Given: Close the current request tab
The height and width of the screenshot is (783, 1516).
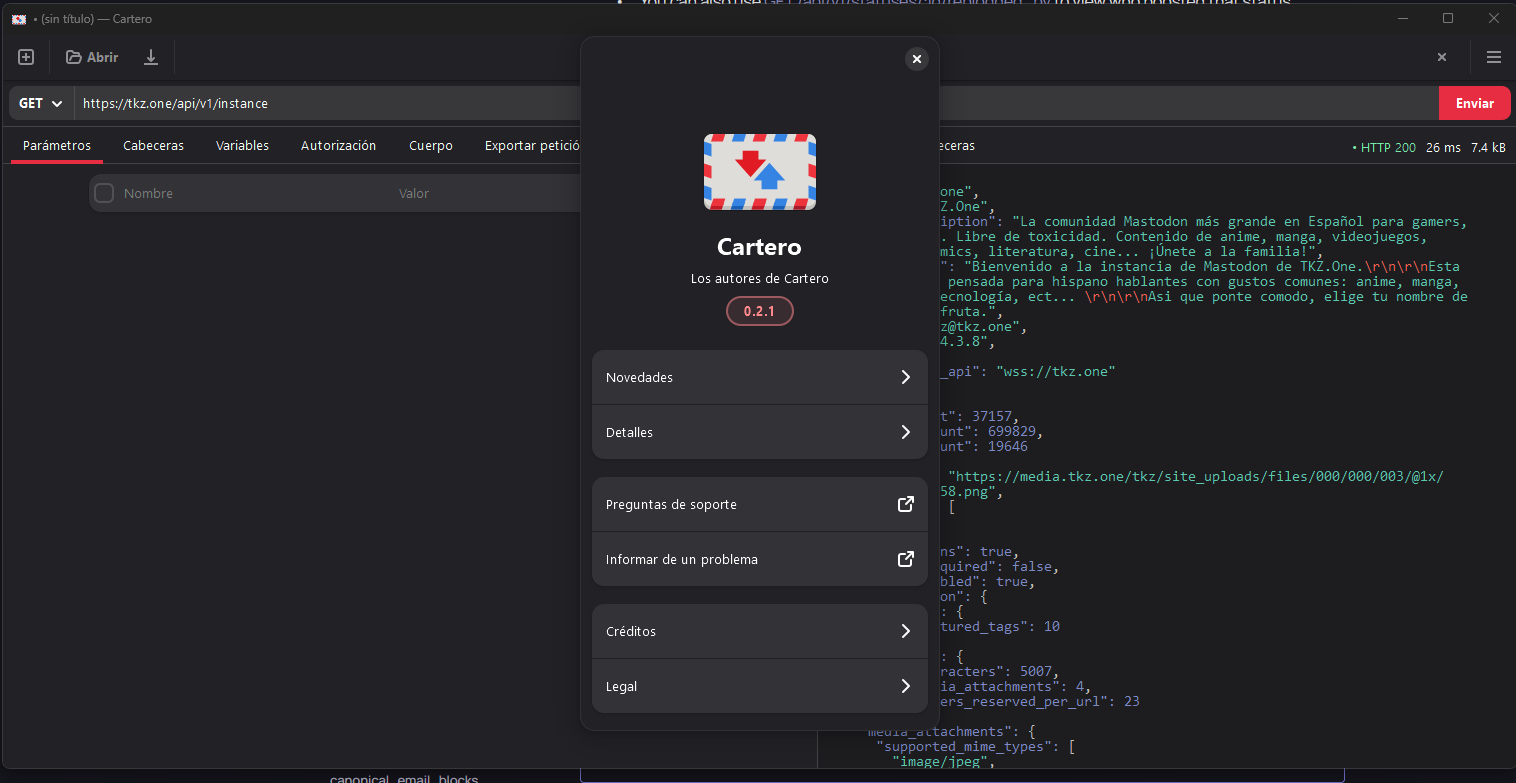Looking at the screenshot, I should pos(1442,57).
